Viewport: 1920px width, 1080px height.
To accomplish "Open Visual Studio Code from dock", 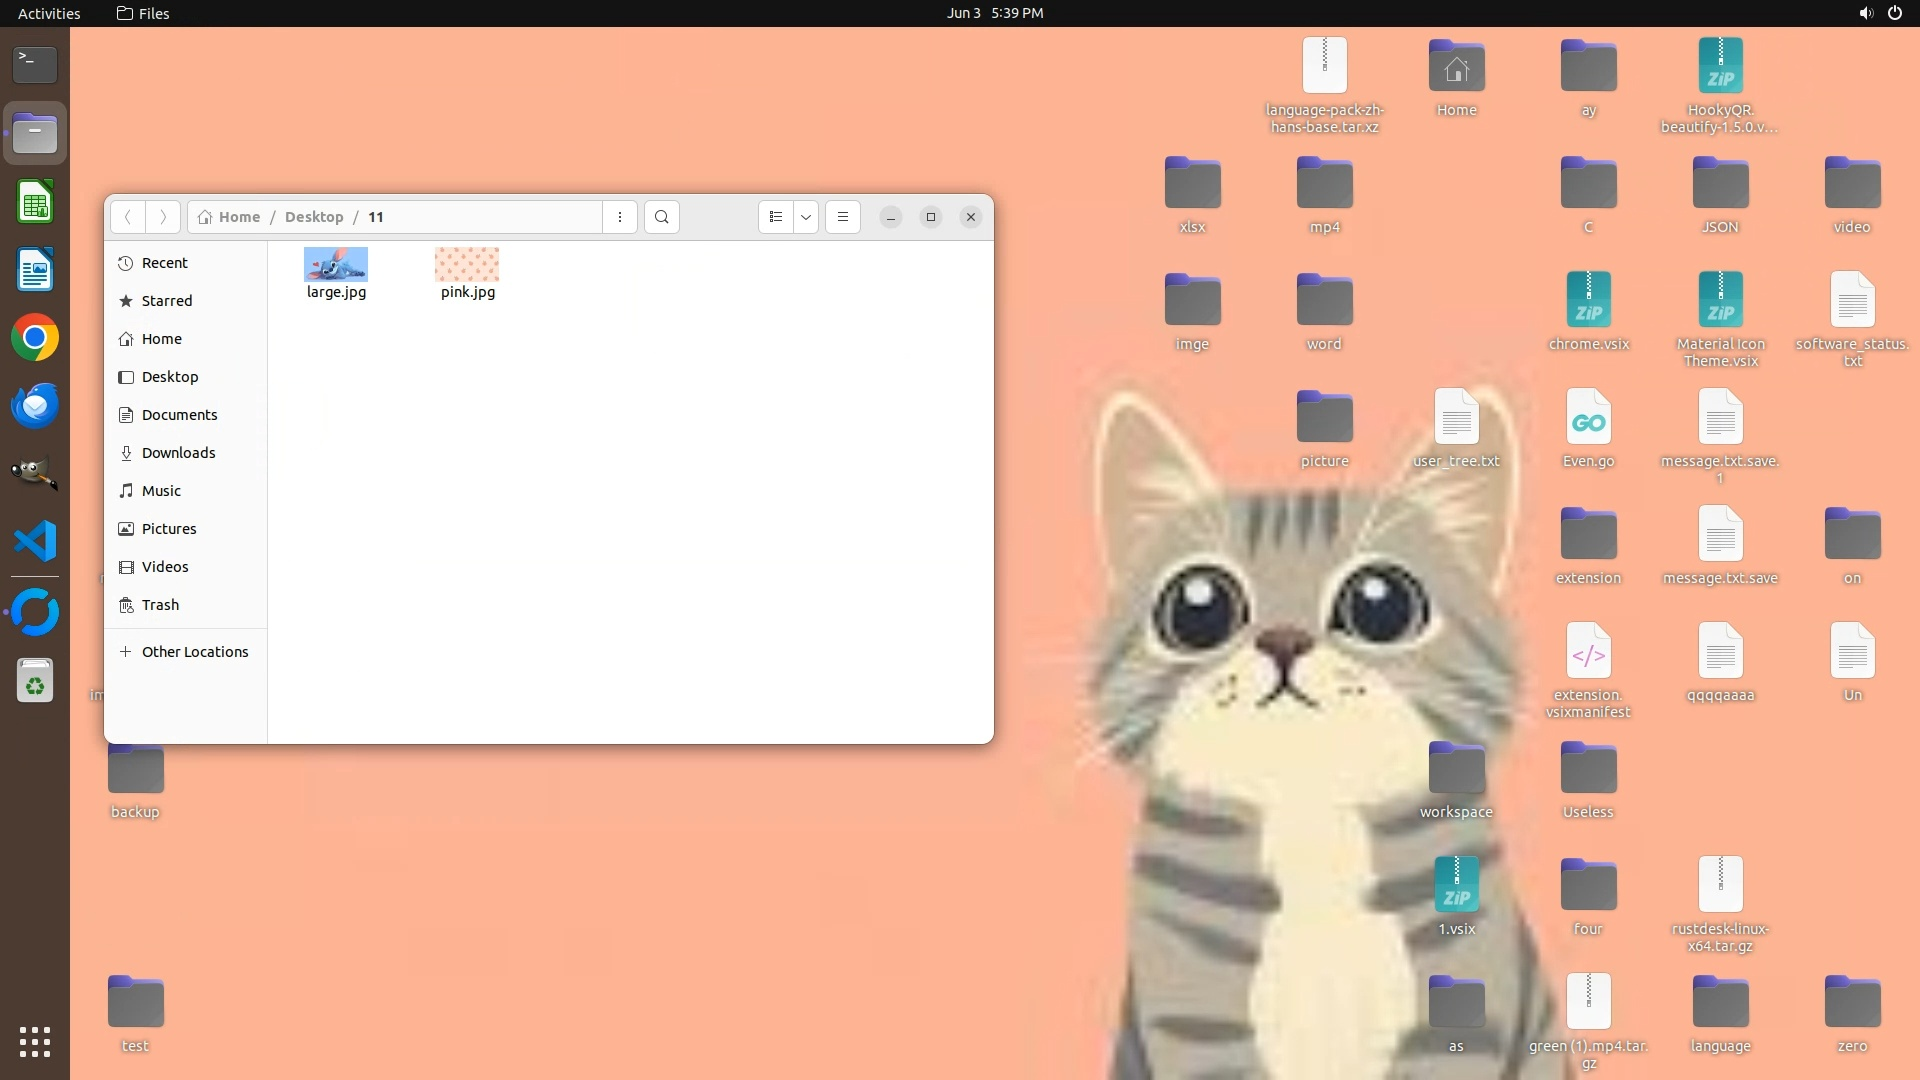I will click(x=35, y=541).
